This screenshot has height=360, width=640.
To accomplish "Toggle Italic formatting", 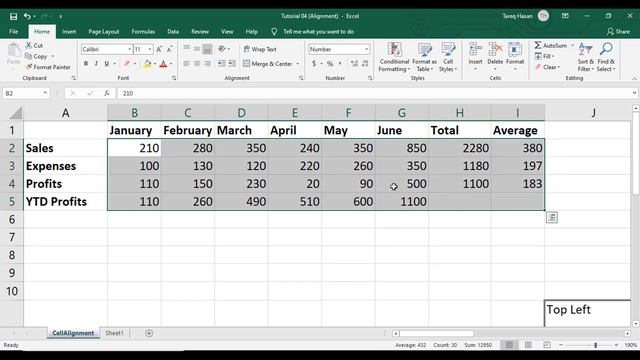I will pos(96,64).
